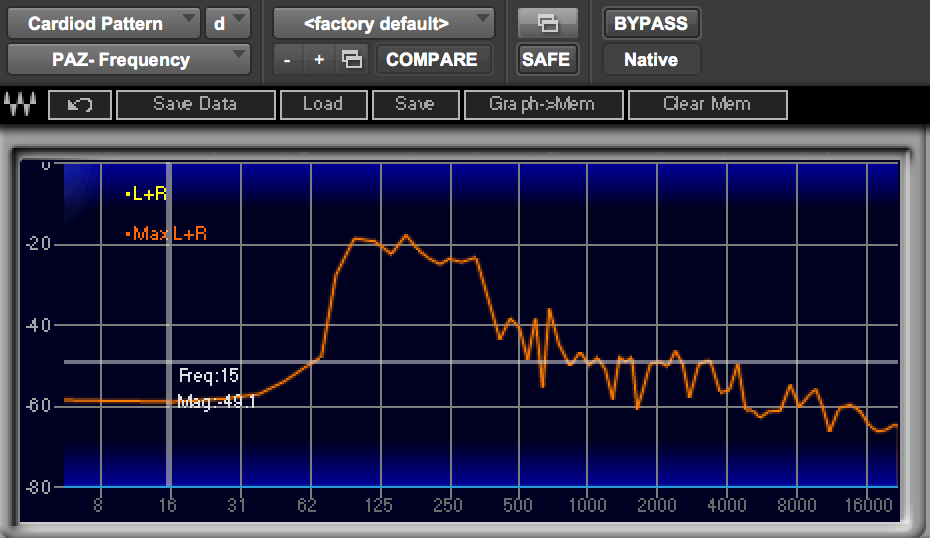Screen dimensions: 930x538
Task: Toggle the BYPASS button
Action: click(x=651, y=23)
